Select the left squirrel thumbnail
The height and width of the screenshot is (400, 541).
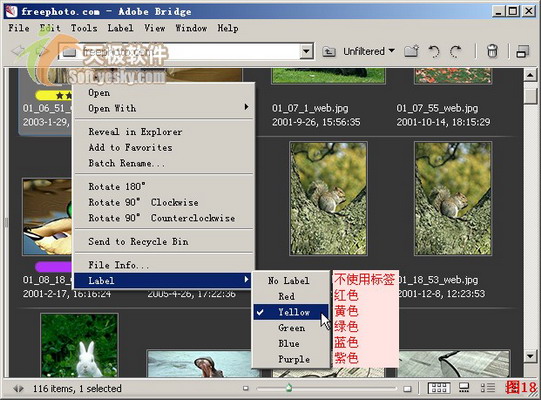click(328, 199)
